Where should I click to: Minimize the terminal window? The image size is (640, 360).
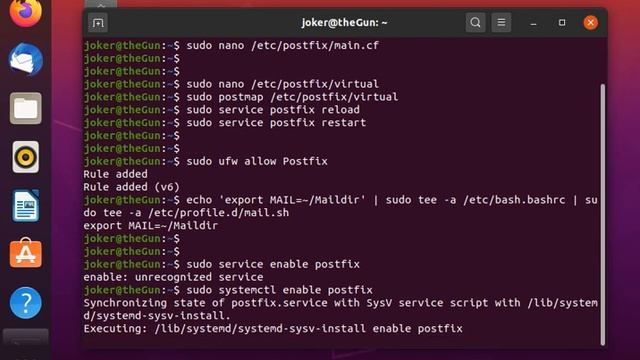[533, 23]
